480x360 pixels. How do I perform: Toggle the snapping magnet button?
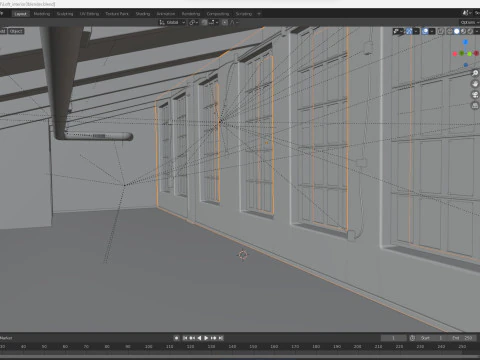coord(205,22)
